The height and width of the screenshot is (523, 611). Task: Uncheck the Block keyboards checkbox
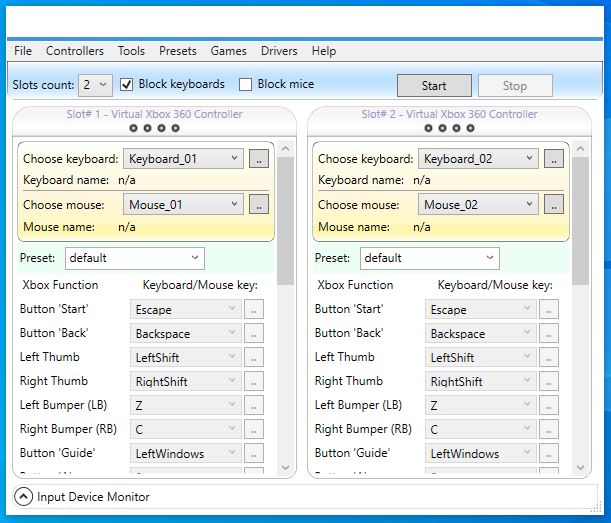tap(127, 85)
